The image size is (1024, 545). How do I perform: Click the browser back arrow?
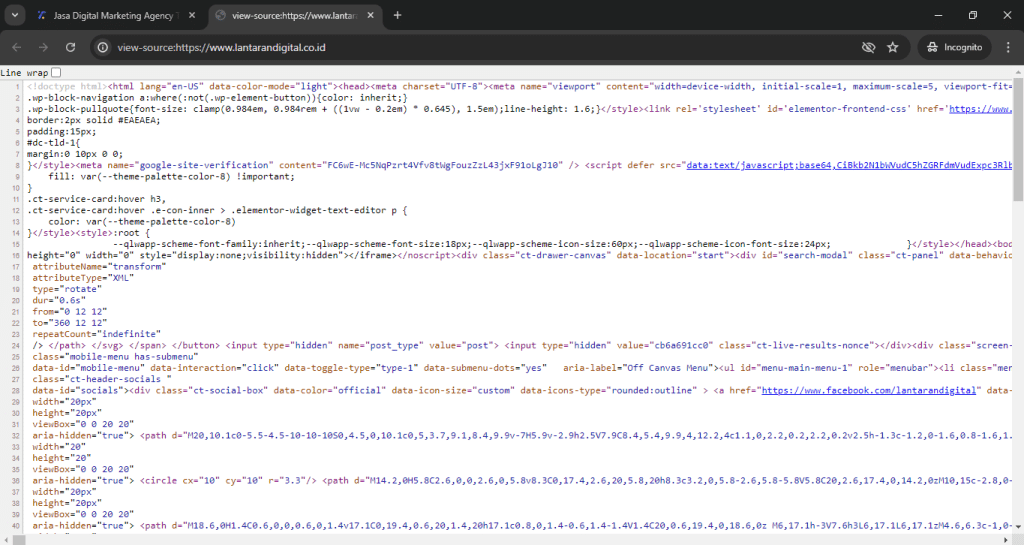[x=17, y=47]
